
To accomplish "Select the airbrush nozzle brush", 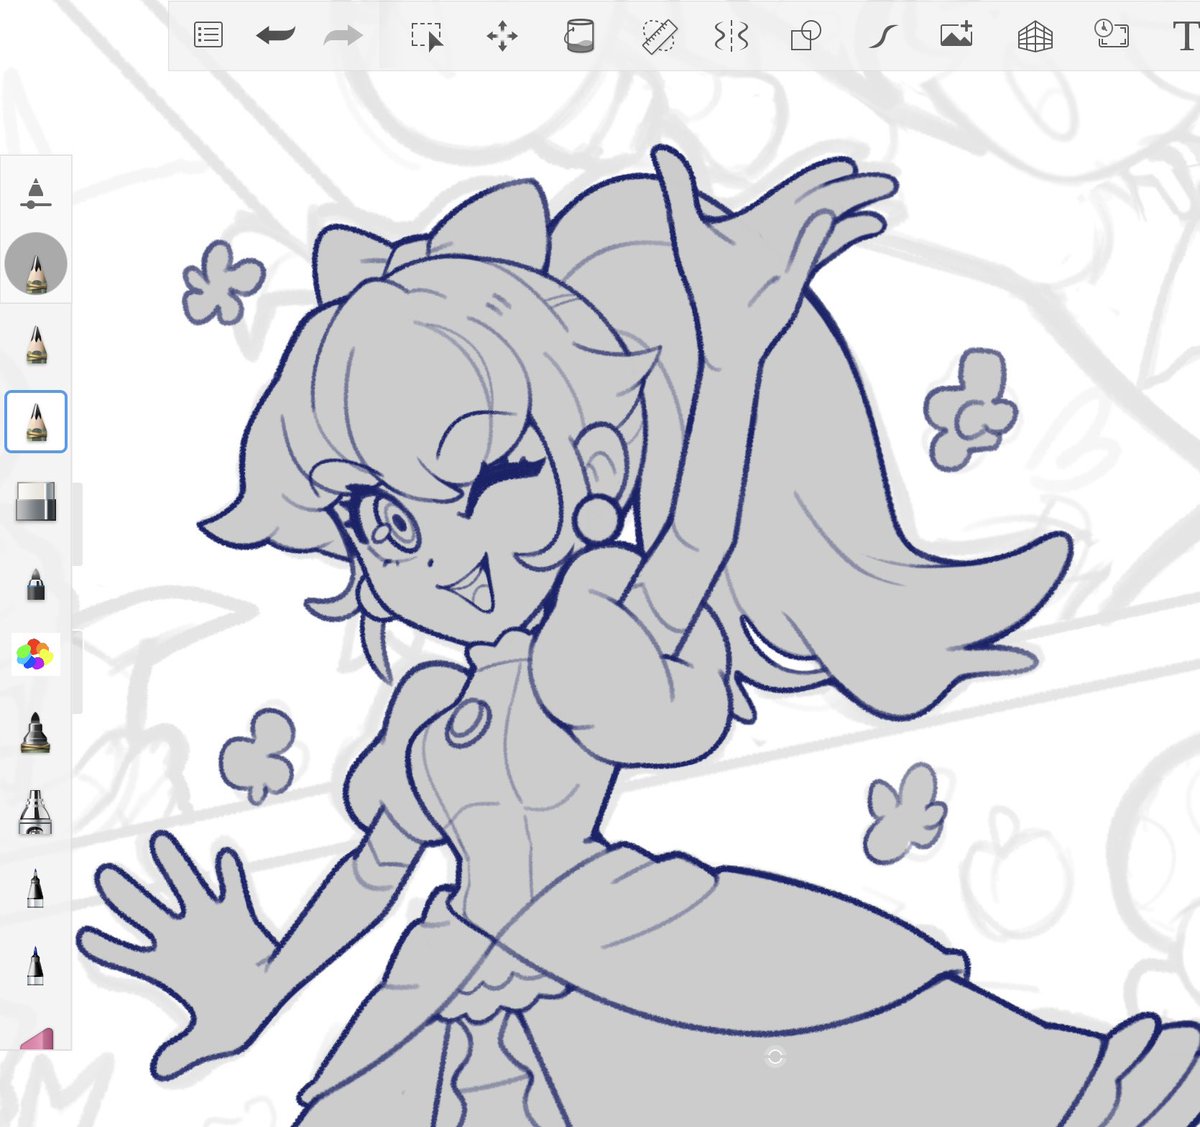I will pos(35,811).
